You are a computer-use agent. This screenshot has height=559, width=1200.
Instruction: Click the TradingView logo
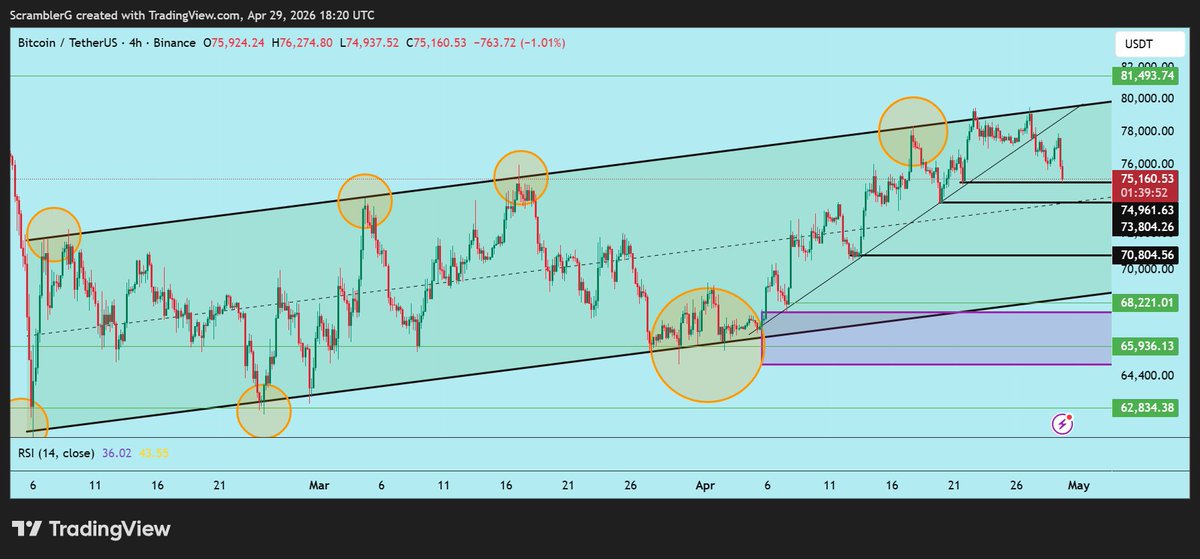91,529
